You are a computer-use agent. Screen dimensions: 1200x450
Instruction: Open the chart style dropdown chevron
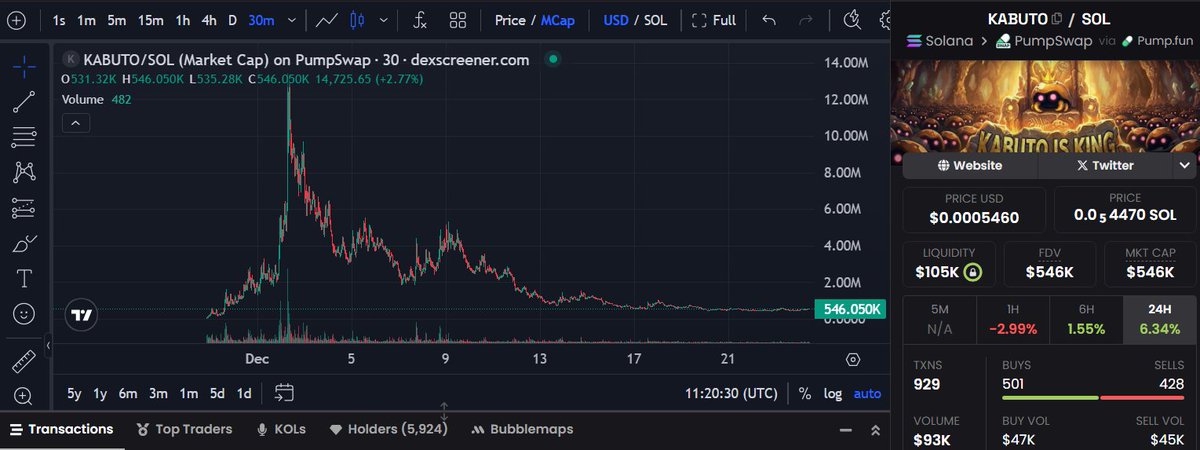pyautogui.click(x=384, y=20)
